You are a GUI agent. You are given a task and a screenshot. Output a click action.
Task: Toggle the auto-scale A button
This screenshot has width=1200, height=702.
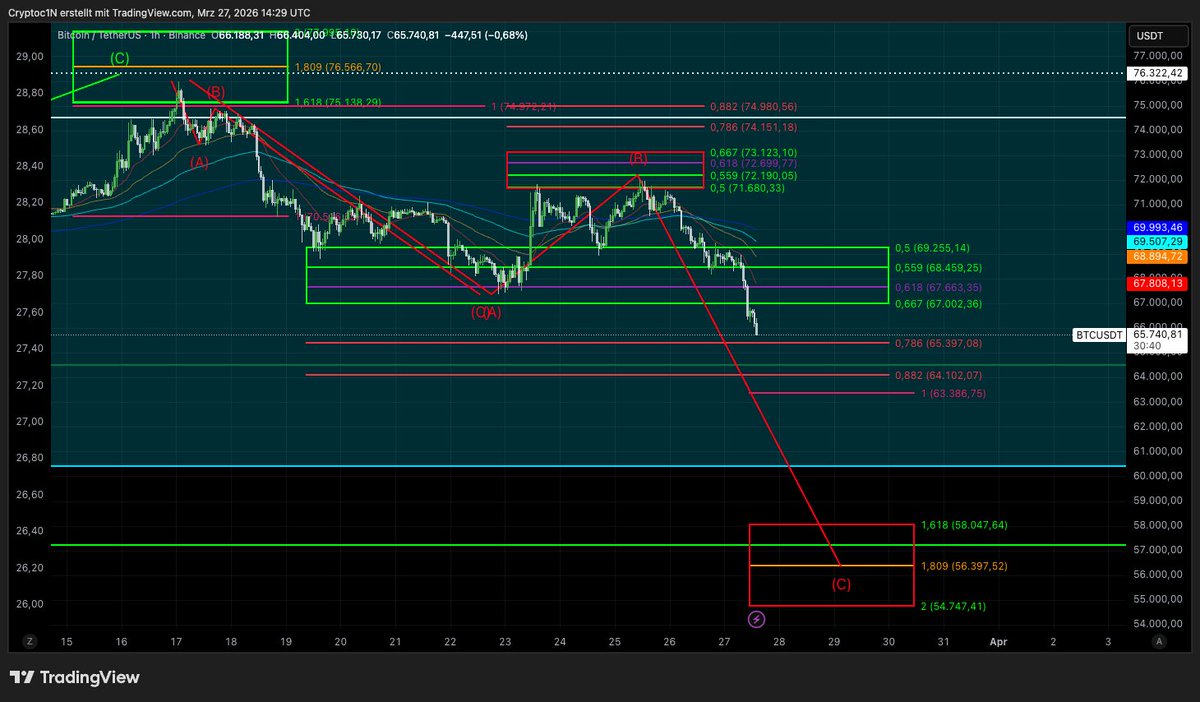click(x=1158, y=641)
